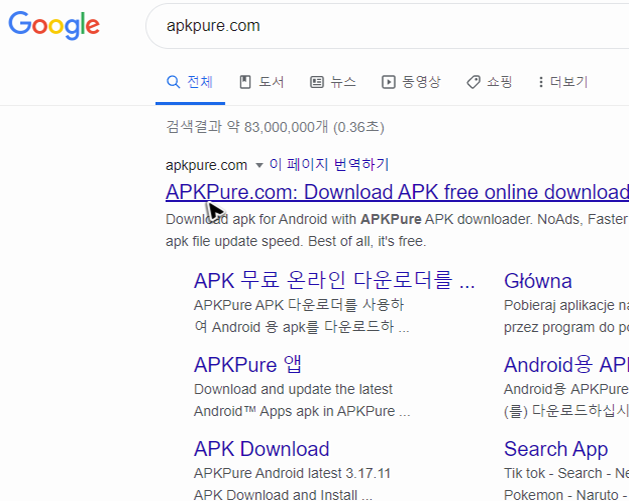Open the Google logo homepage link
Screen dimensions: 629x501
click(x=54, y=25)
